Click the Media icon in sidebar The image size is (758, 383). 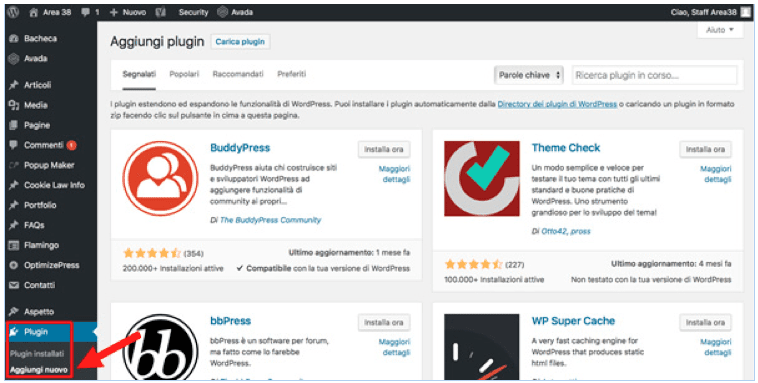(x=14, y=105)
